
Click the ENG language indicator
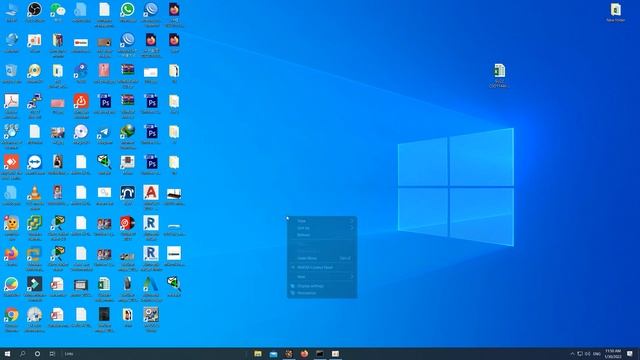click(x=597, y=353)
